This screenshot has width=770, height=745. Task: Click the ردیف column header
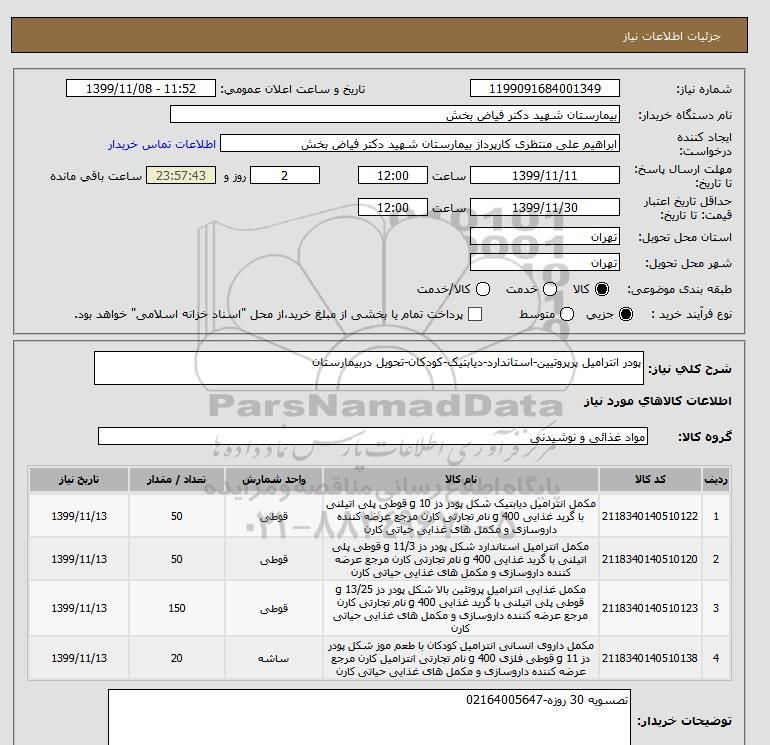click(x=716, y=479)
